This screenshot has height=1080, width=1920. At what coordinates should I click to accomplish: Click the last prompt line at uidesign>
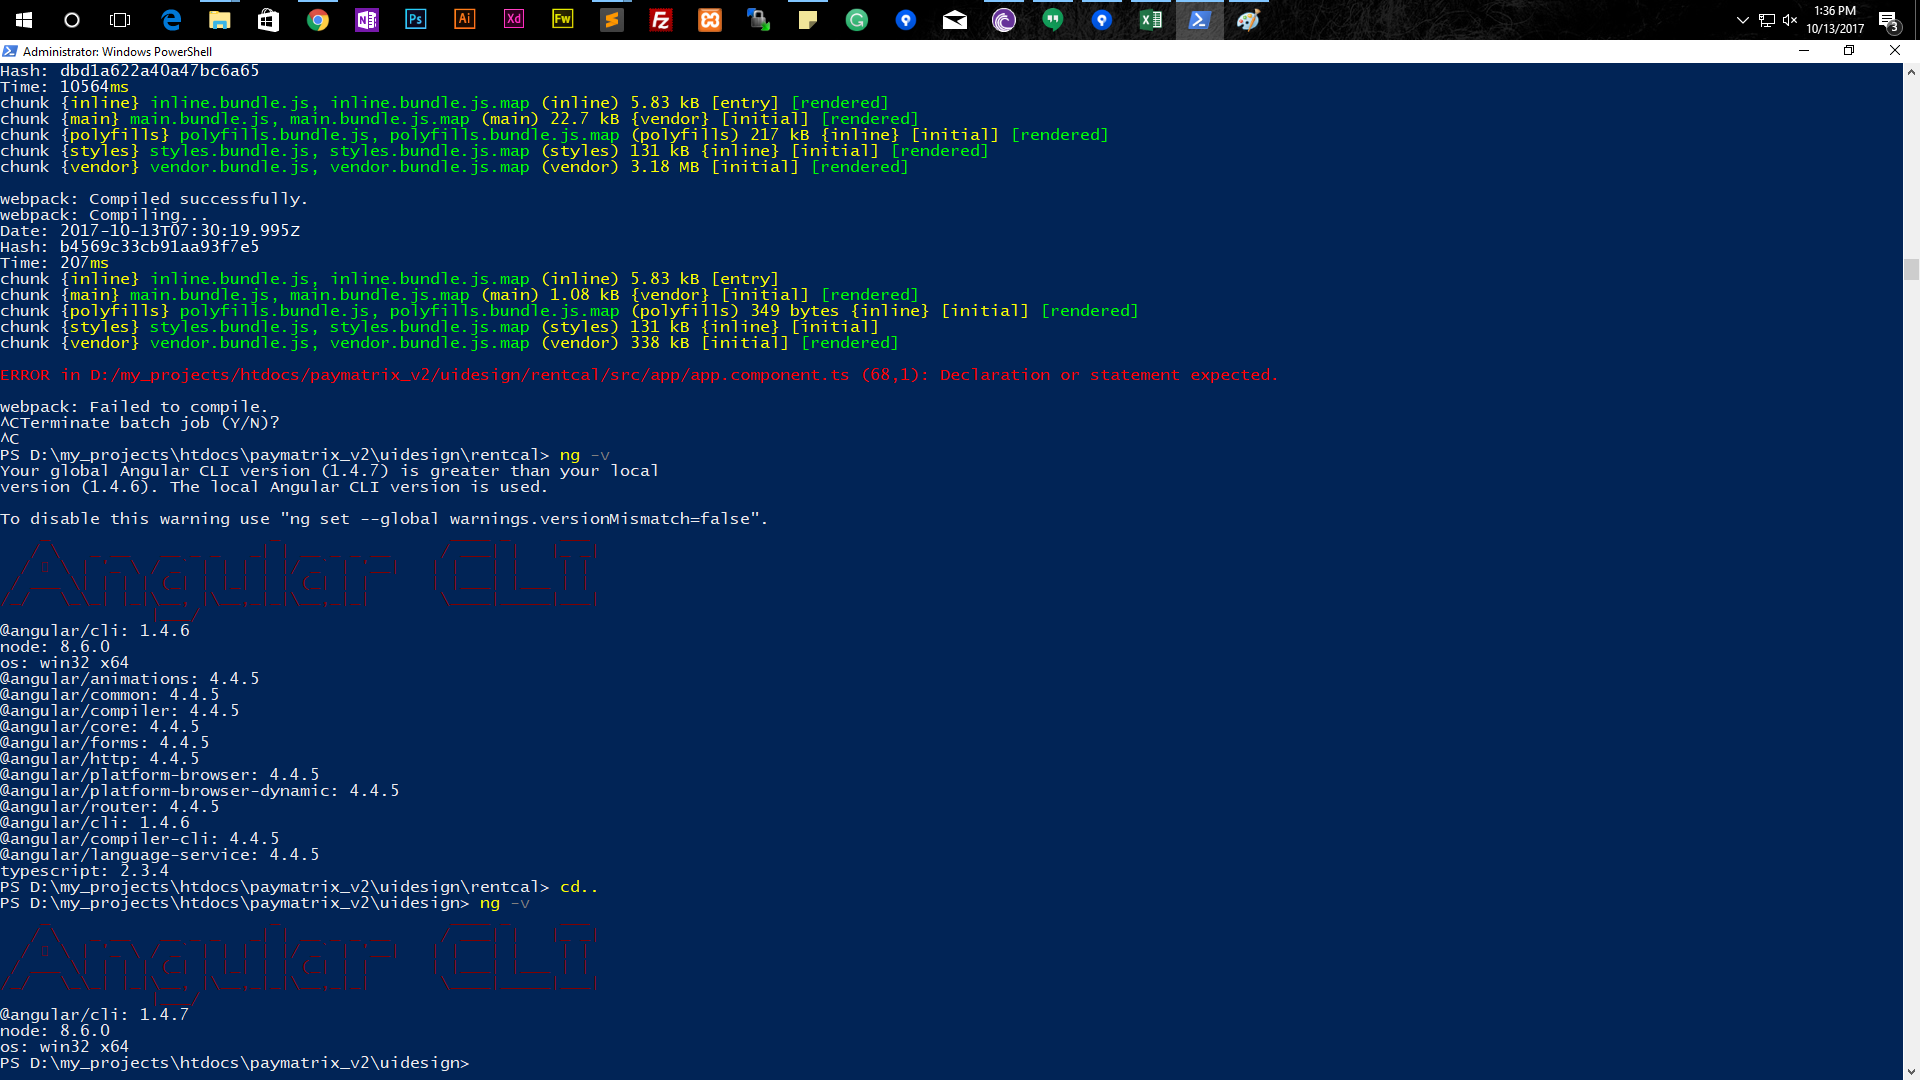coord(235,1063)
